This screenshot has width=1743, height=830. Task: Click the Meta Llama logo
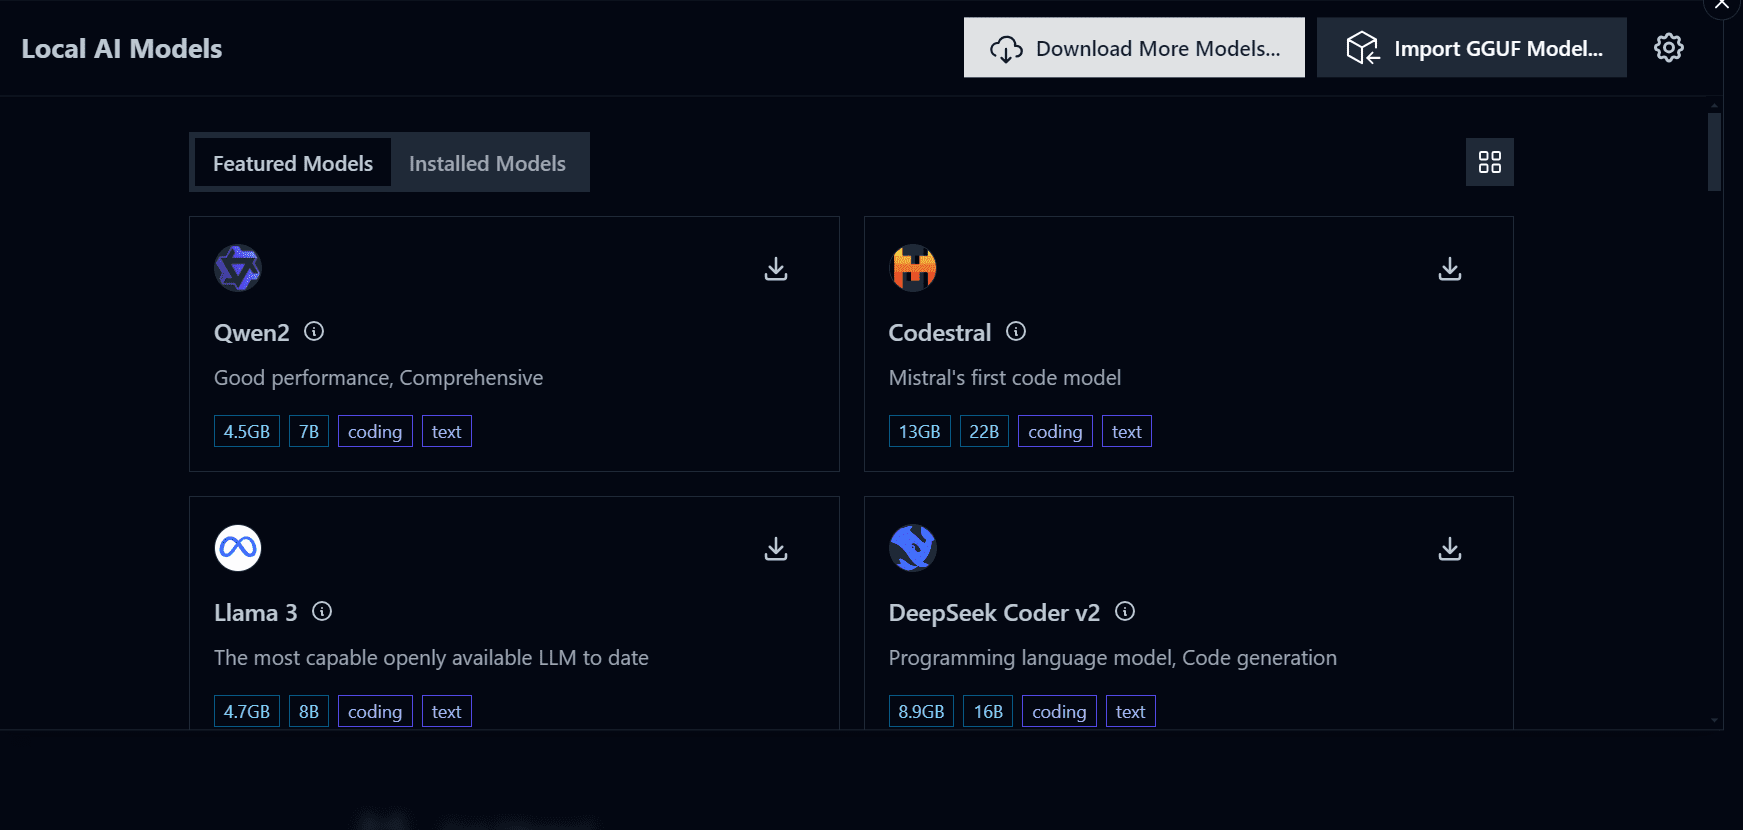(238, 548)
